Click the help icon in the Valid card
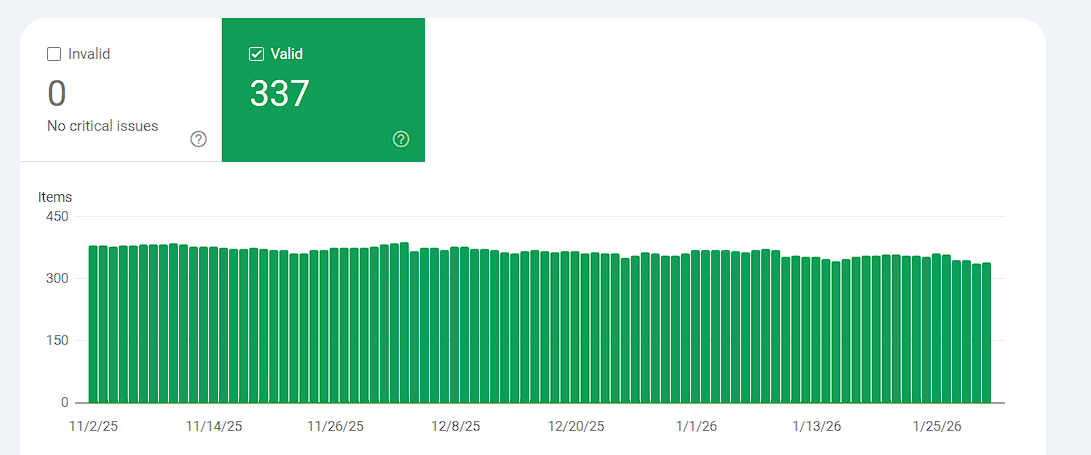1091x455 pixels. click(401, 139)
